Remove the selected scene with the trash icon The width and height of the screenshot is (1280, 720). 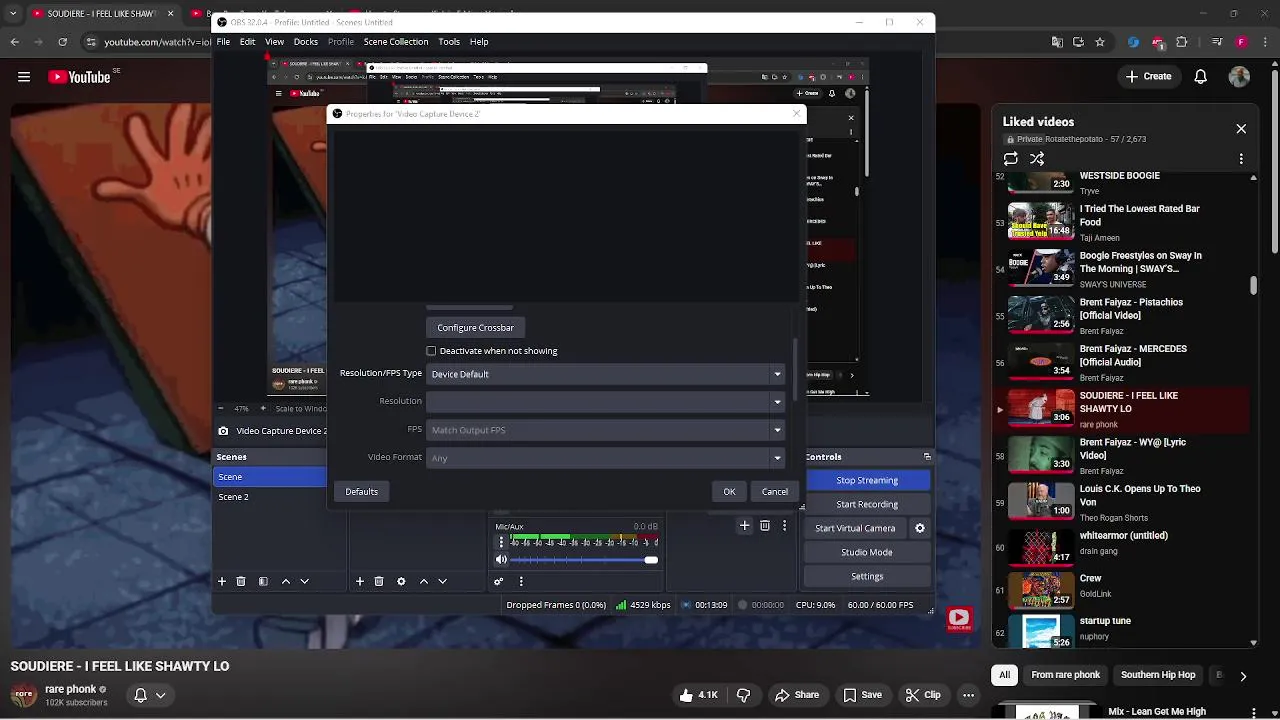241,581
